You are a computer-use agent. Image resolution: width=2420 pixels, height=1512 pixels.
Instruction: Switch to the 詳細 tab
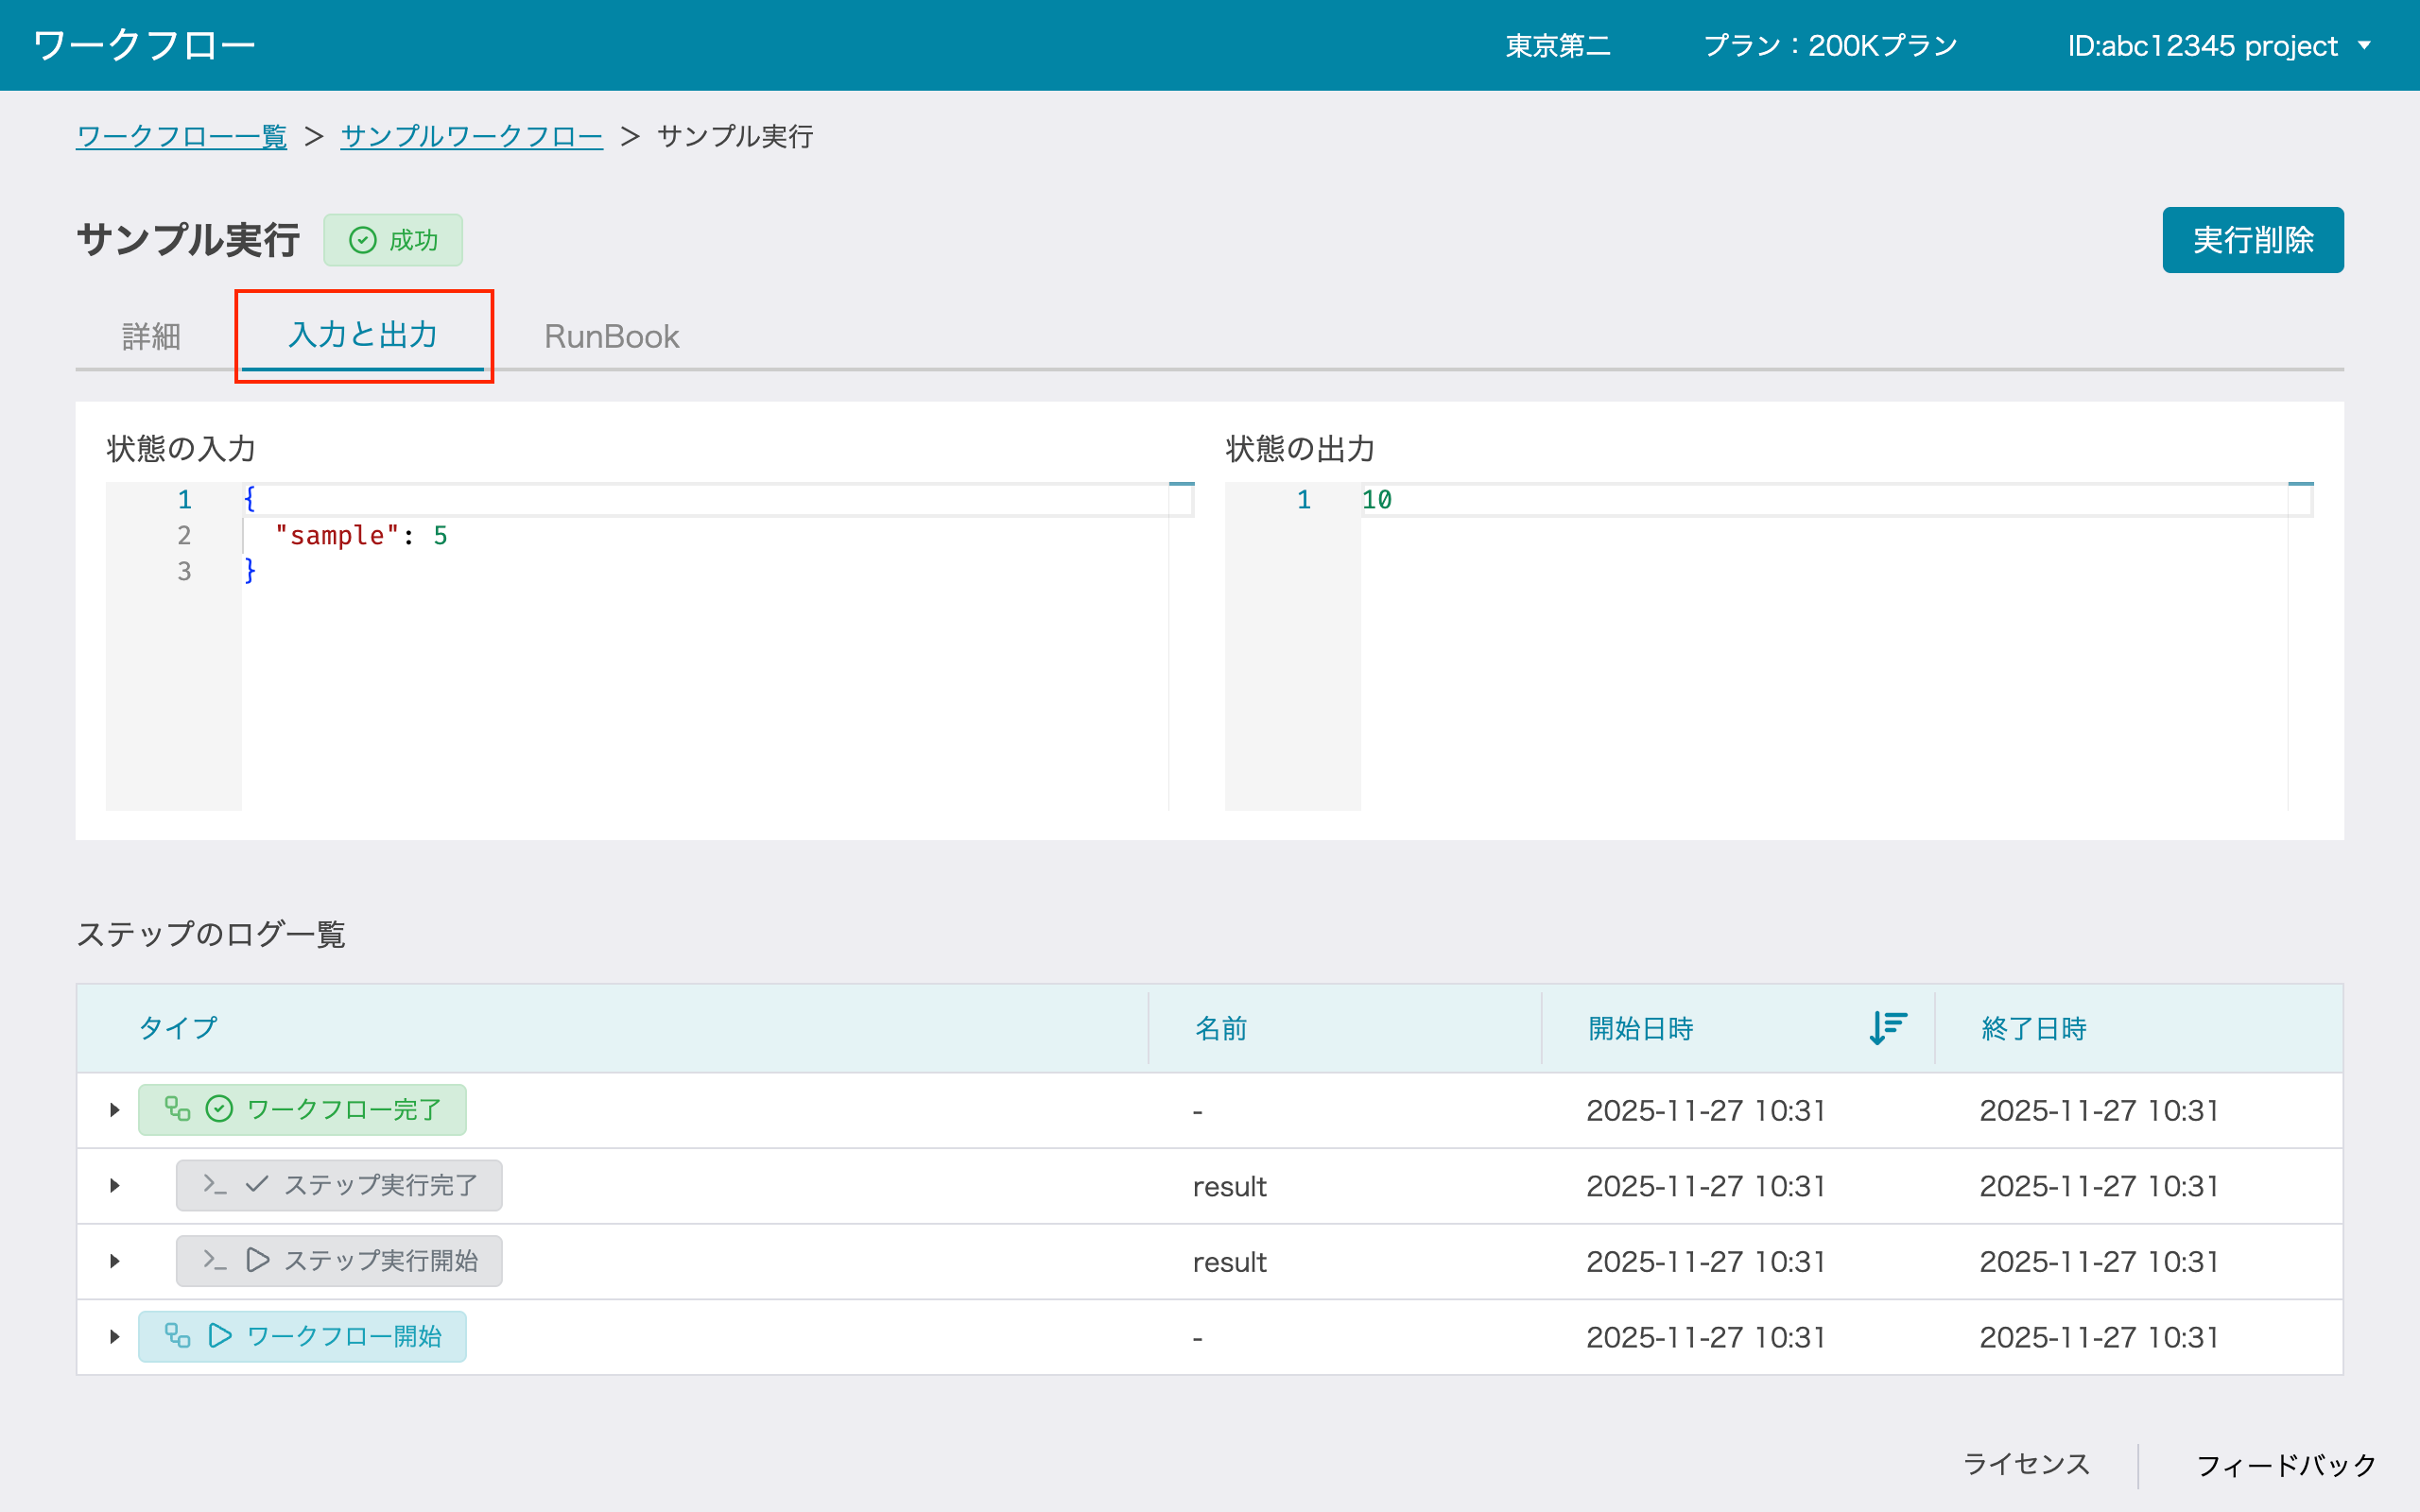coord(151,336)
